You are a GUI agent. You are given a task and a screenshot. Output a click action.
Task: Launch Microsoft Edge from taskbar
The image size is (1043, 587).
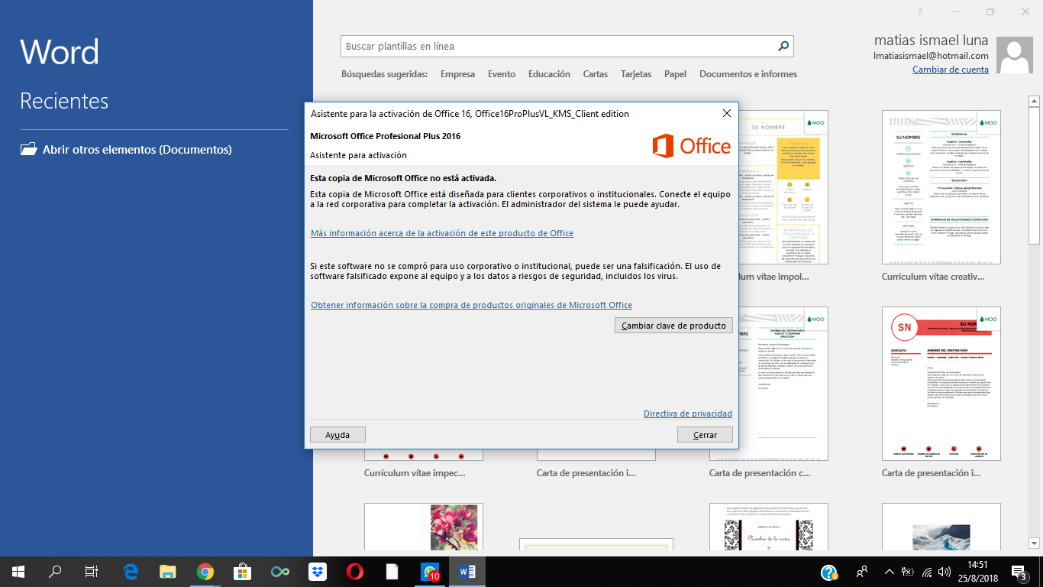coord(130,572)
